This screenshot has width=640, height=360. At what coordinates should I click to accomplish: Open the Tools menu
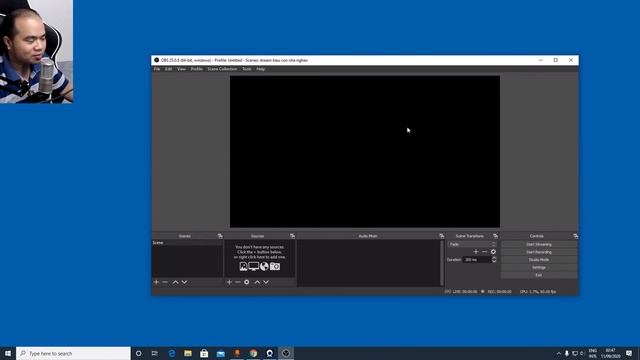247,69
